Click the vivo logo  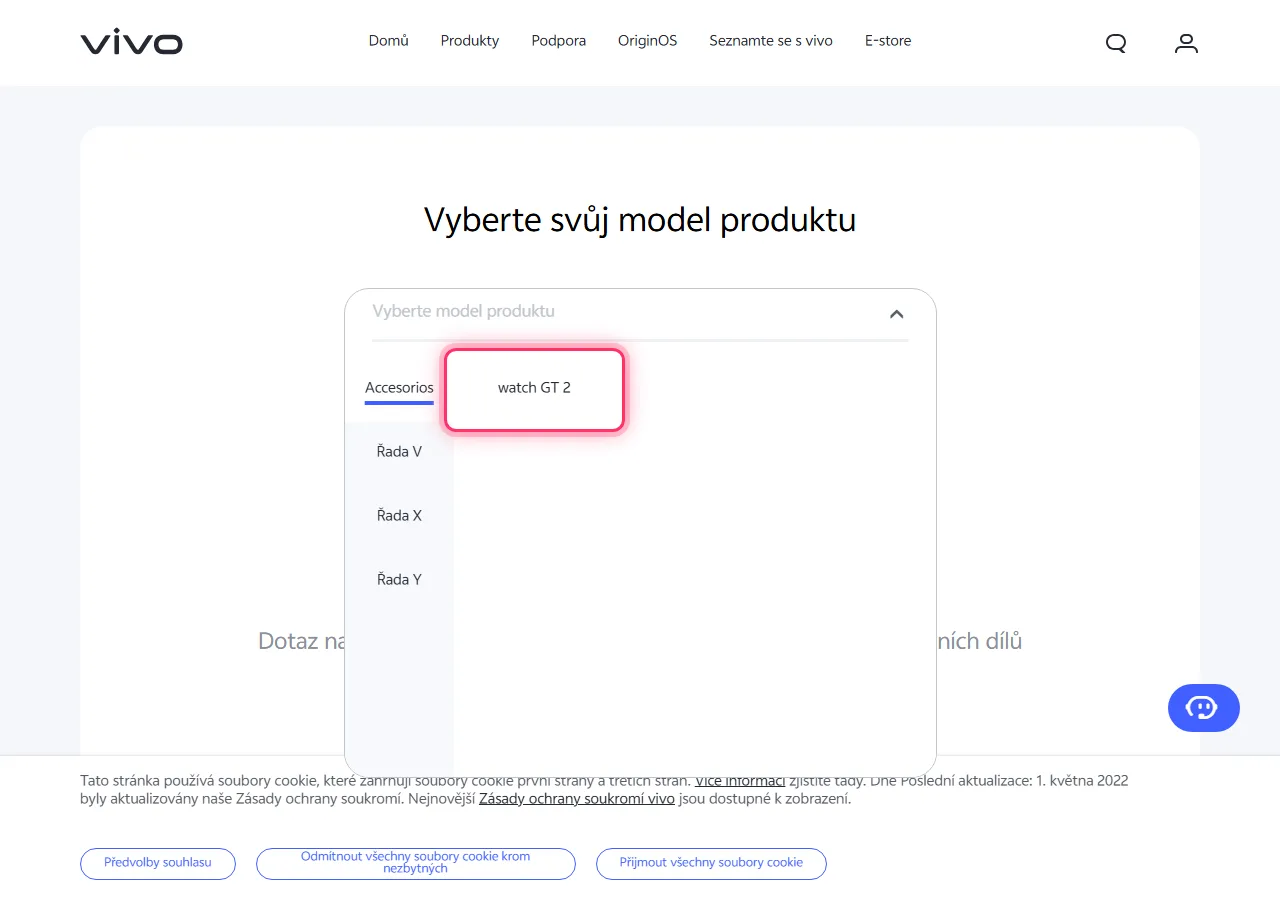[x=131, y=43]
